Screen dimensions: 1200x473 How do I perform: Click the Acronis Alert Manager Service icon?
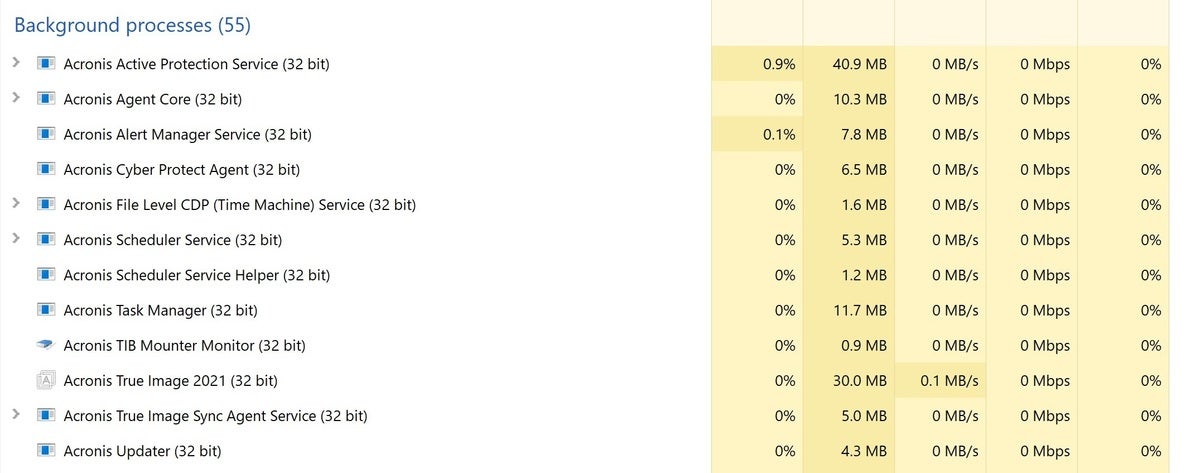click(45, 134)
